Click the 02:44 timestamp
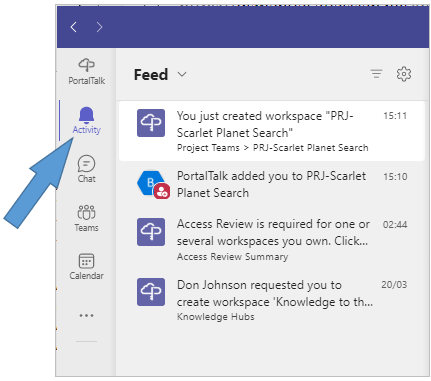Image resolution: width=431 pixels, height=381 pixels. pos(395,225)
